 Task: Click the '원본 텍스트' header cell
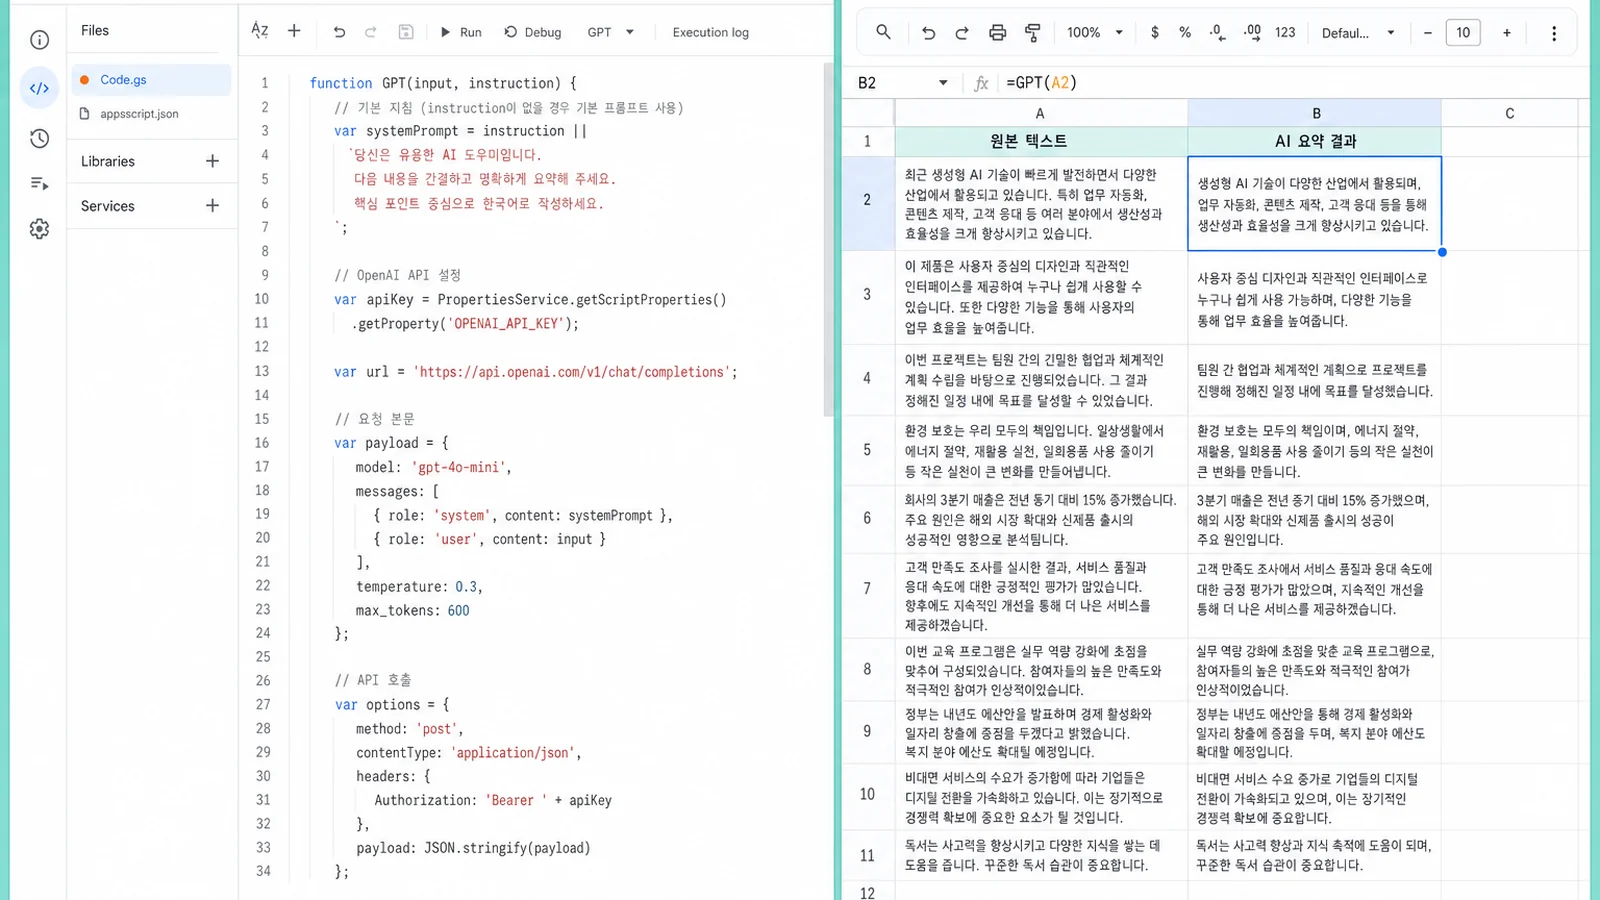[x=1040, y=141]
